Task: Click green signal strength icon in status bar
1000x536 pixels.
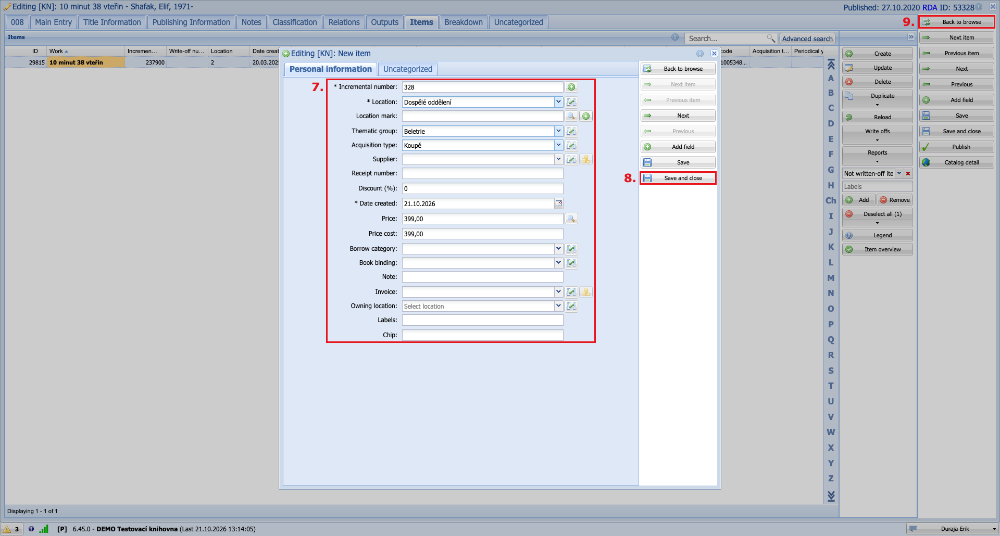Action: pos(44,529)
